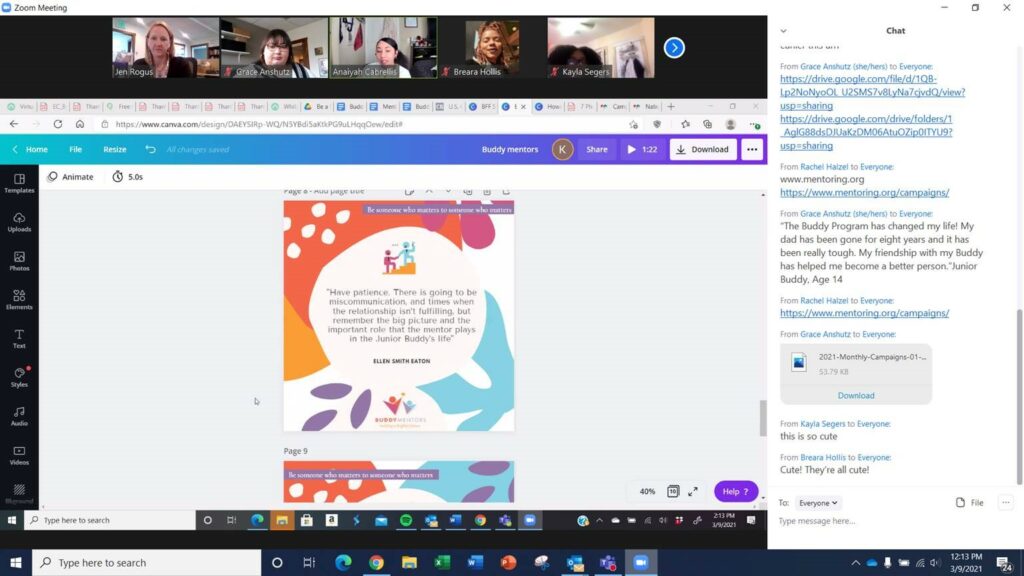Show next Zoom participants with blue arrow

(x=674, y=48)
